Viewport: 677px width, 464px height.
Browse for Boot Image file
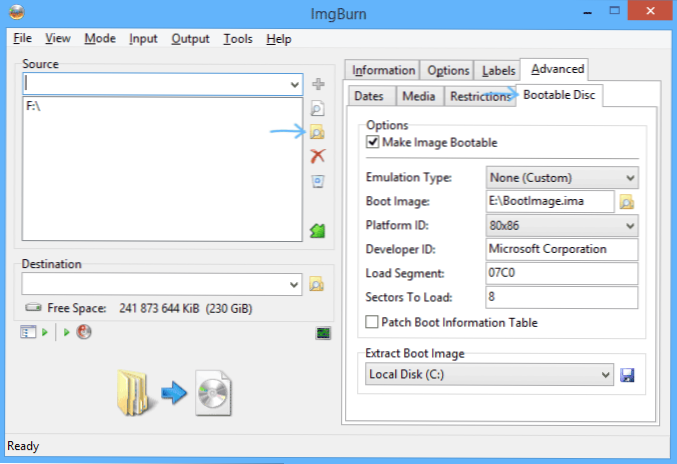626,202
